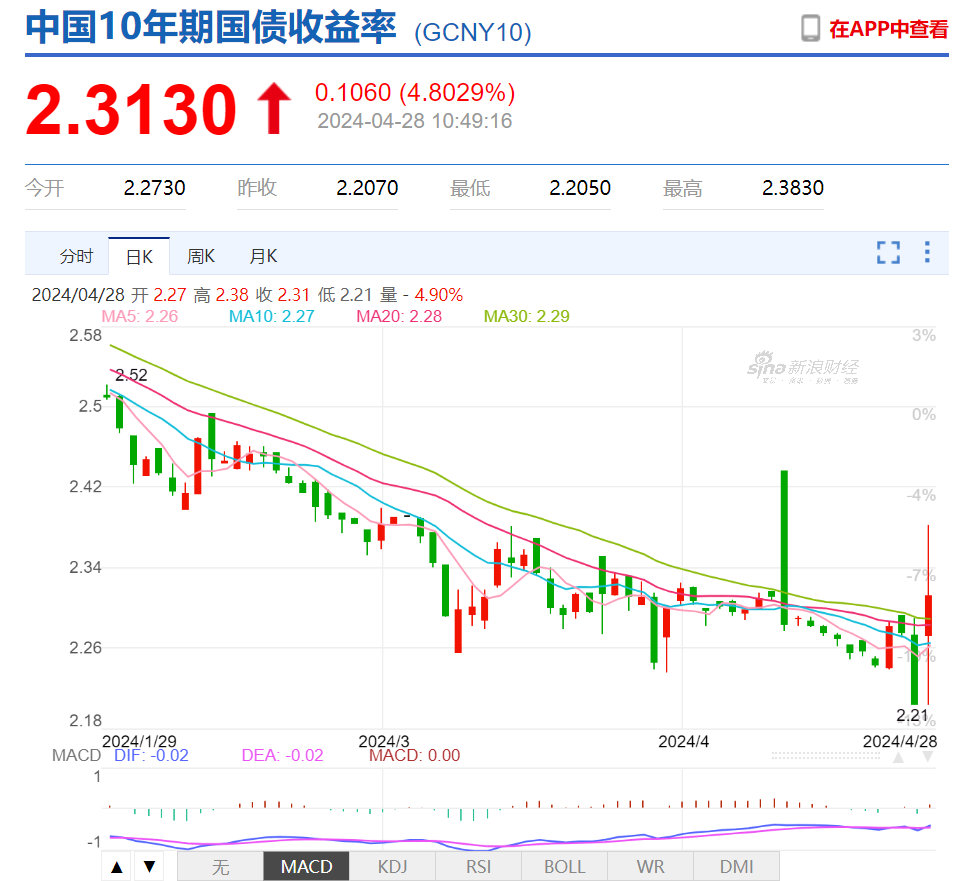Click the MA30: 2.29 legend label
The width and height of the screenshot is (979, 881).
tap(526, 316)
